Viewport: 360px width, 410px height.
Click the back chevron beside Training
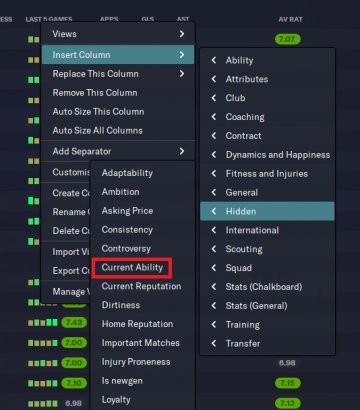pyautogui.click(x=214, y=324)
